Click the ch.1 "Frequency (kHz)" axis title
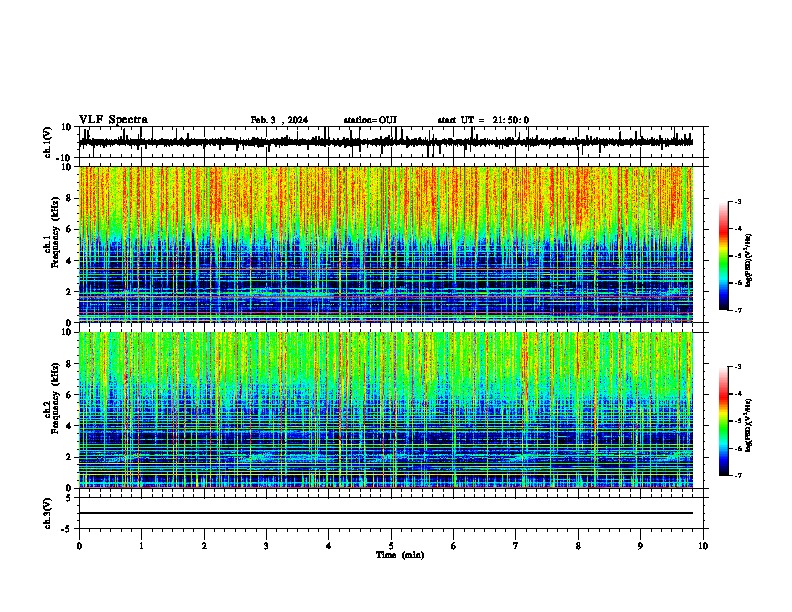The width and height of the screenshot is (792, 612). (x=55, y=232)
